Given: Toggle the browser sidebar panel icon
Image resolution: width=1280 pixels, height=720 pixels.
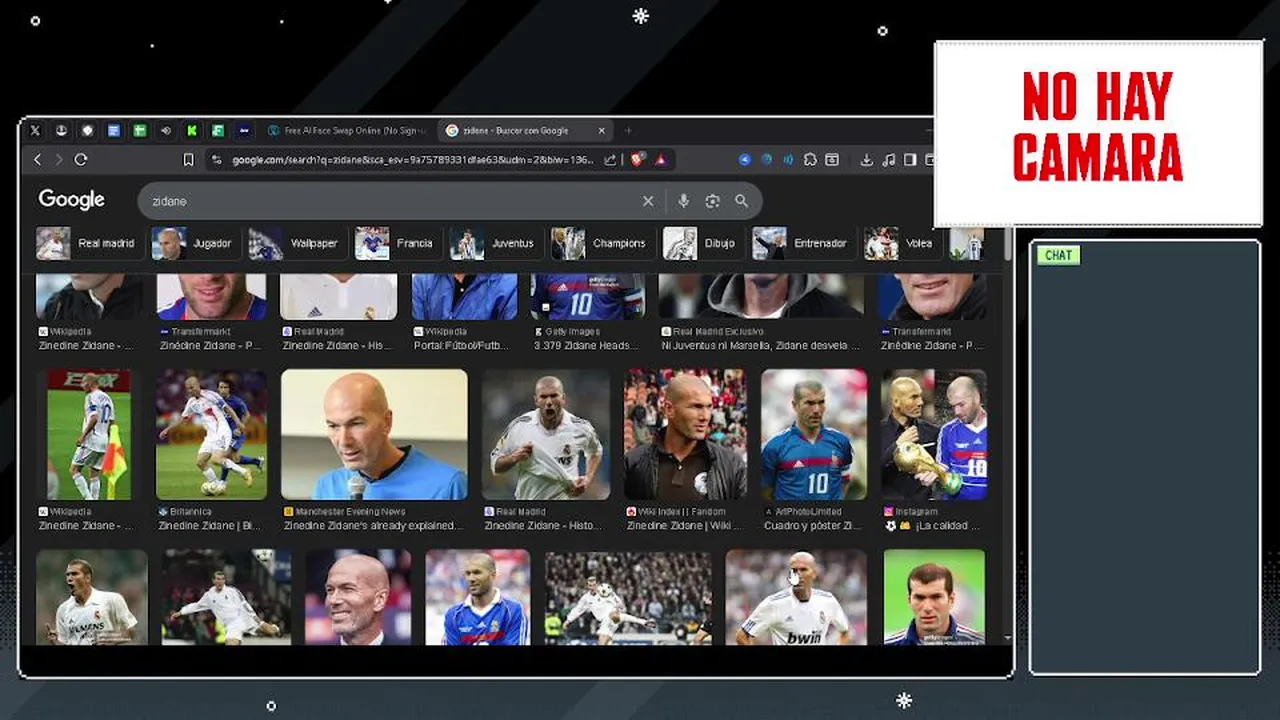Looking at the screenshot, I should point(910,160).
